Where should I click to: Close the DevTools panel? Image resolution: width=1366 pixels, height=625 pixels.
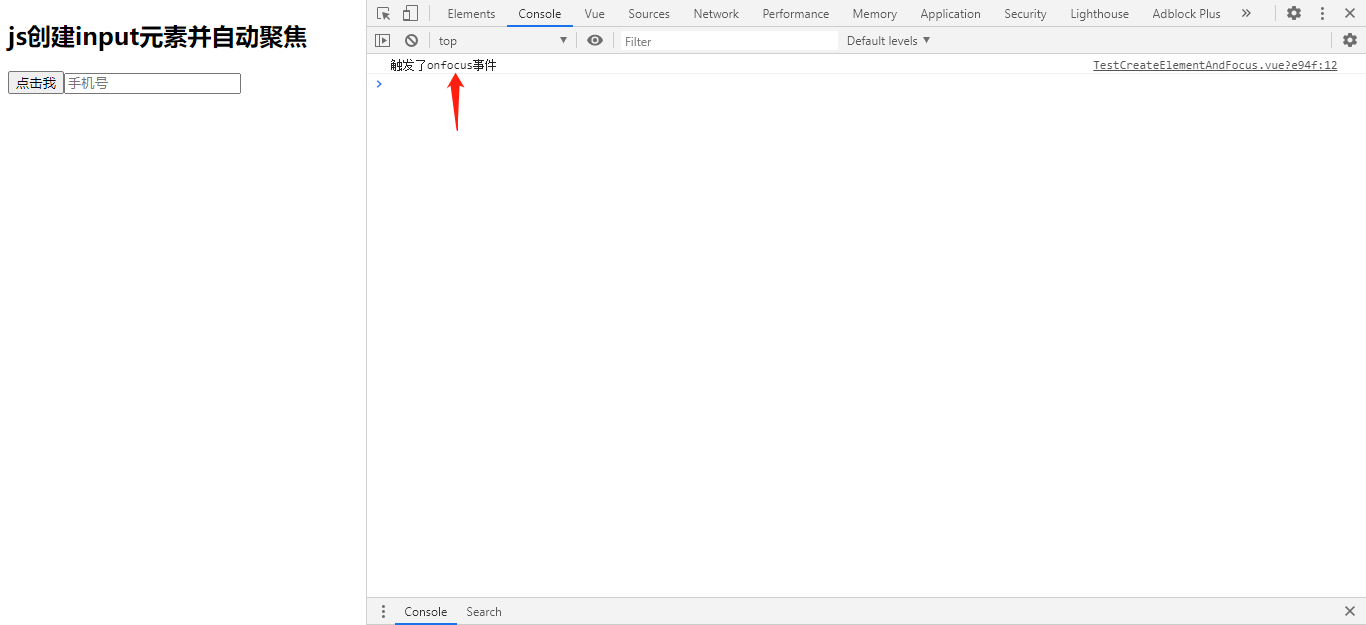(1349, 13)
